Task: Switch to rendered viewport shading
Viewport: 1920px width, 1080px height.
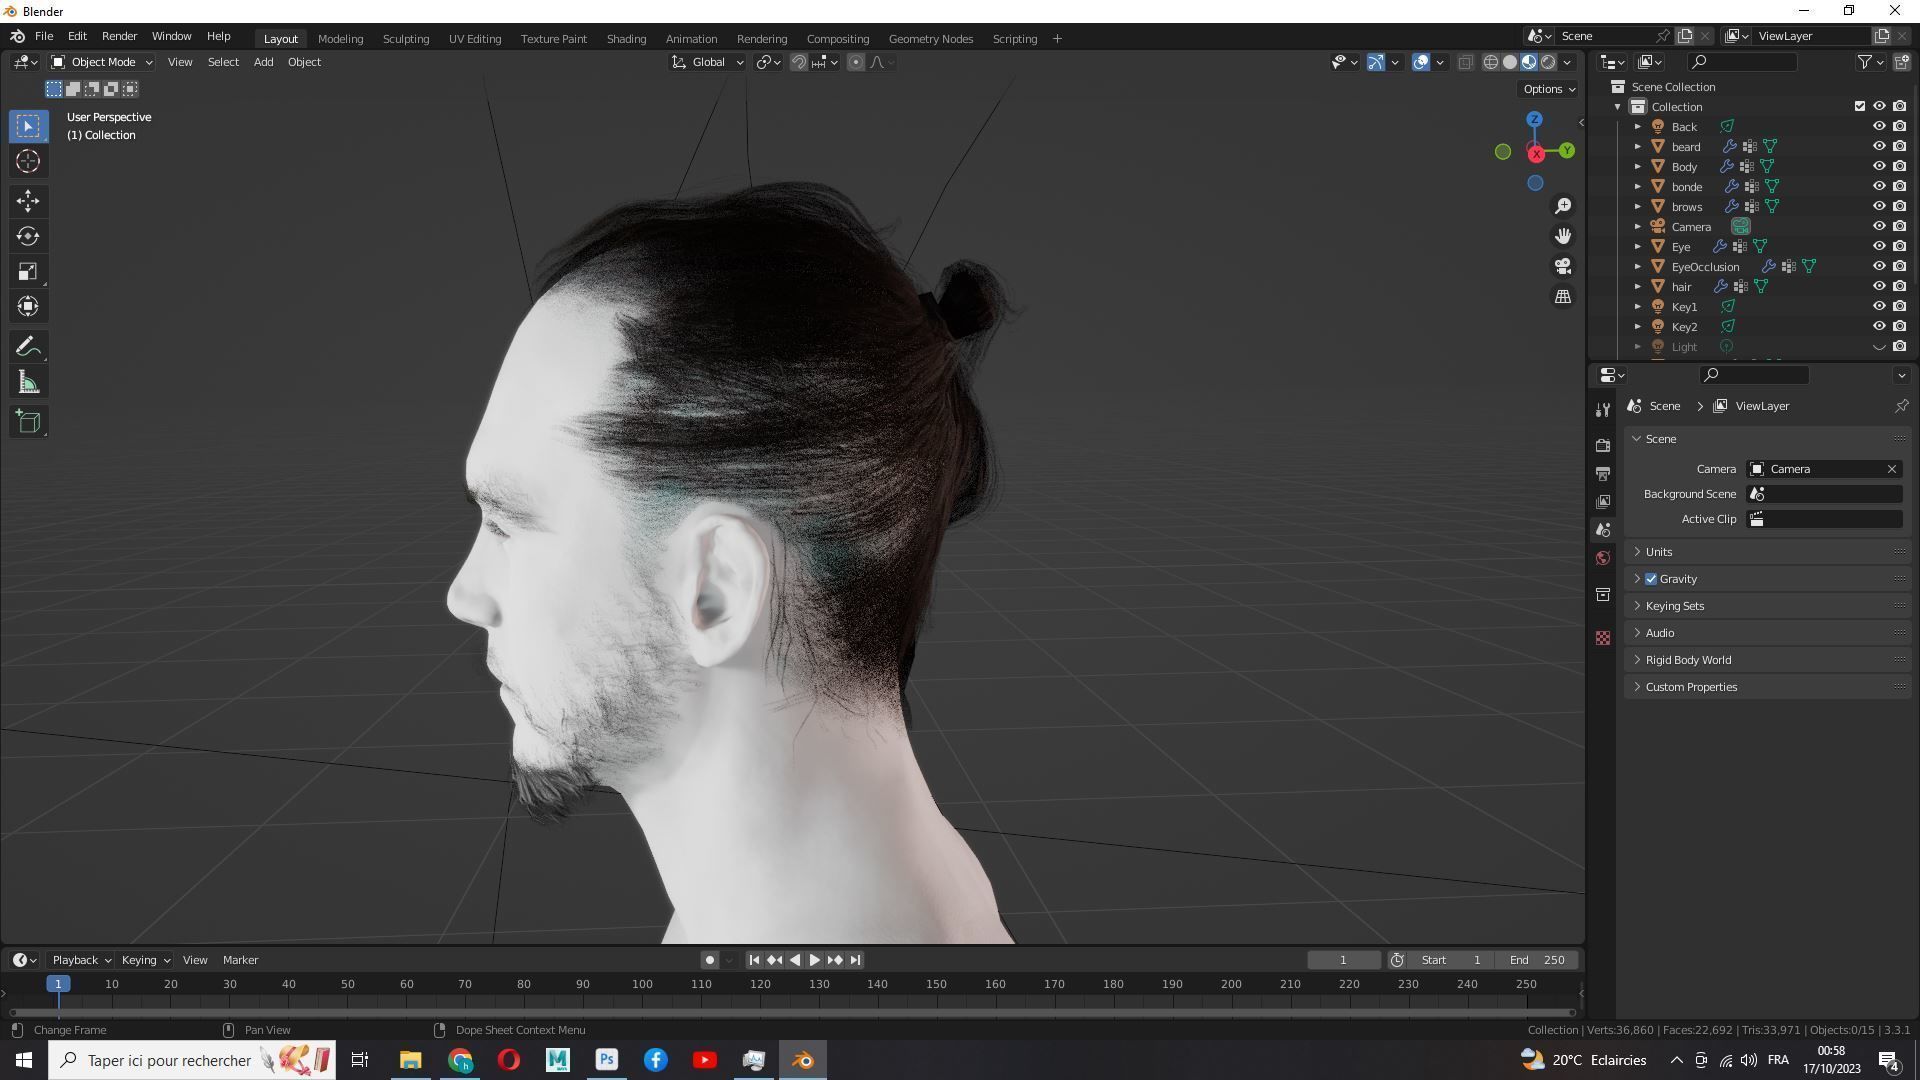Action: pos(1548,62)
